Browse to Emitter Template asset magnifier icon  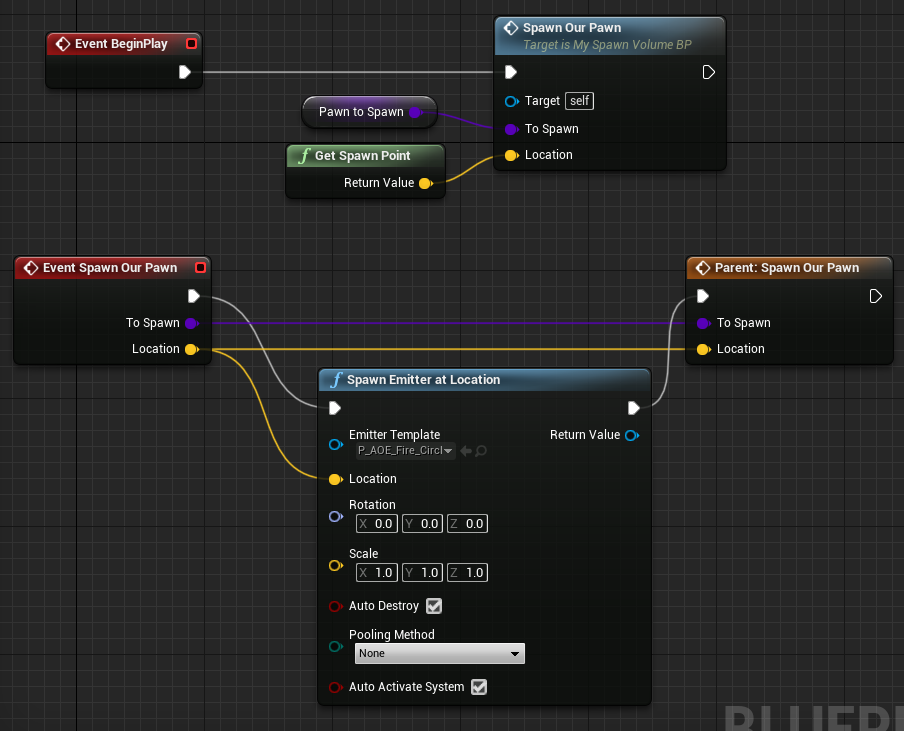click(x=481, y=451)
